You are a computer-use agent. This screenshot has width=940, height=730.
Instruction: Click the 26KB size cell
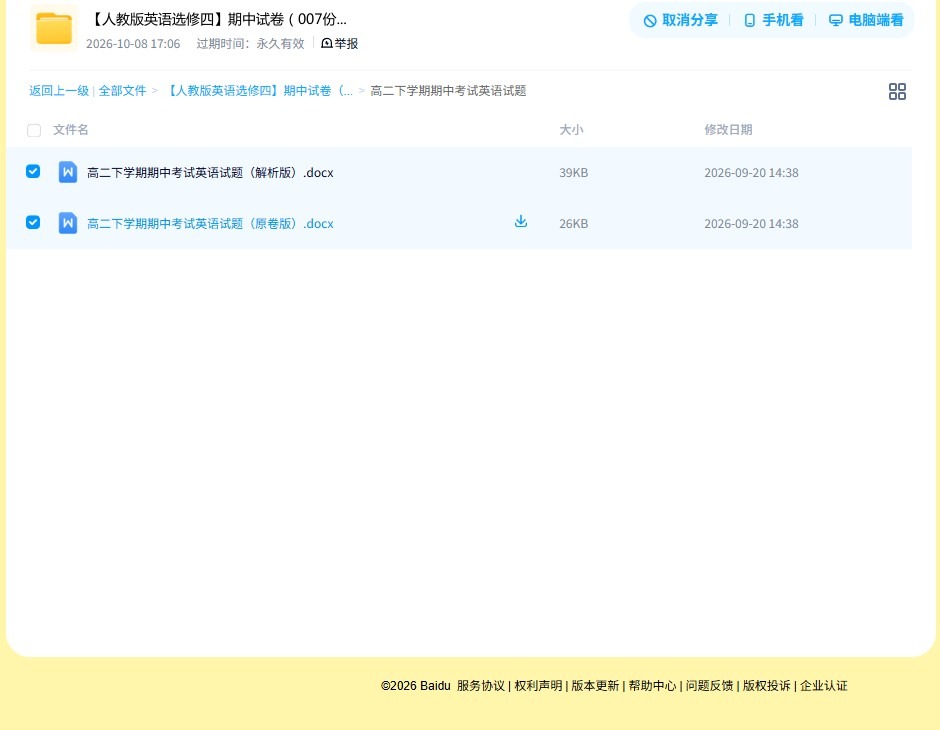tap(574, 224)
